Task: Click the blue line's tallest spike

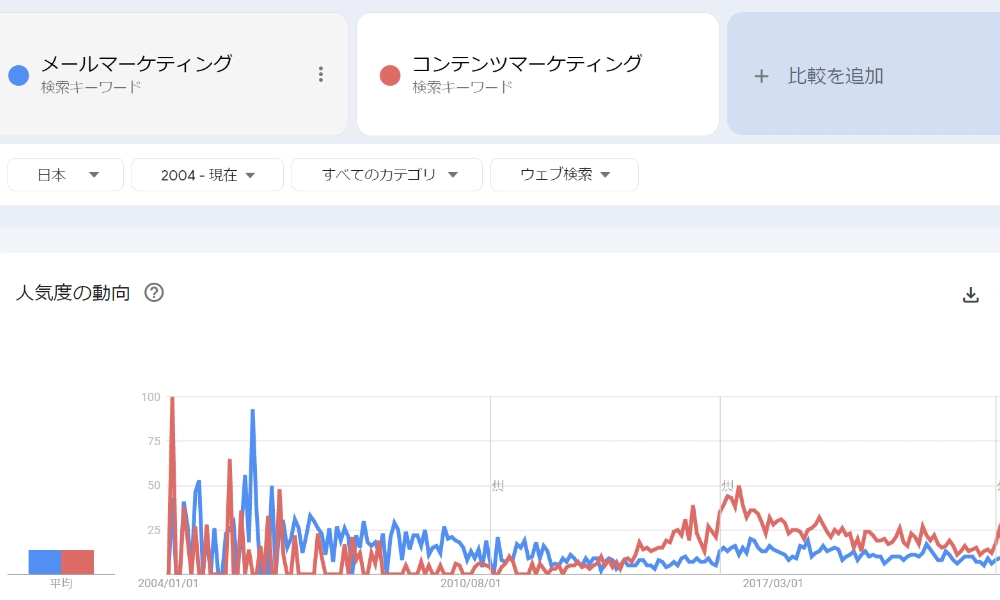Action: [253, 411]
